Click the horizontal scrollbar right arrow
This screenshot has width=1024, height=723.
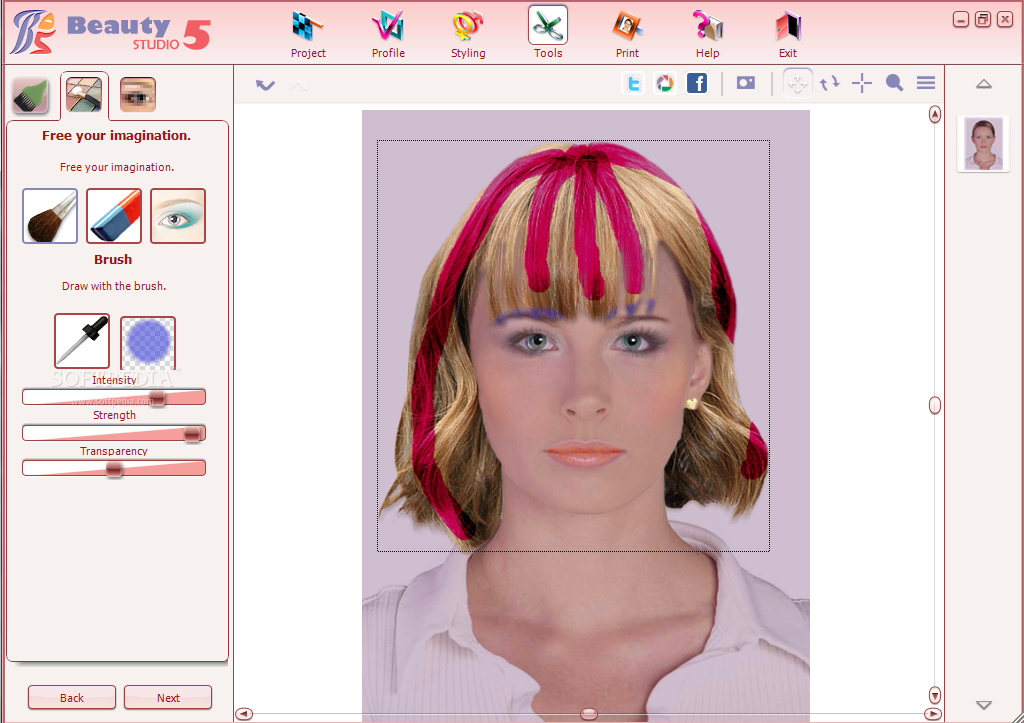pos(933,714)
